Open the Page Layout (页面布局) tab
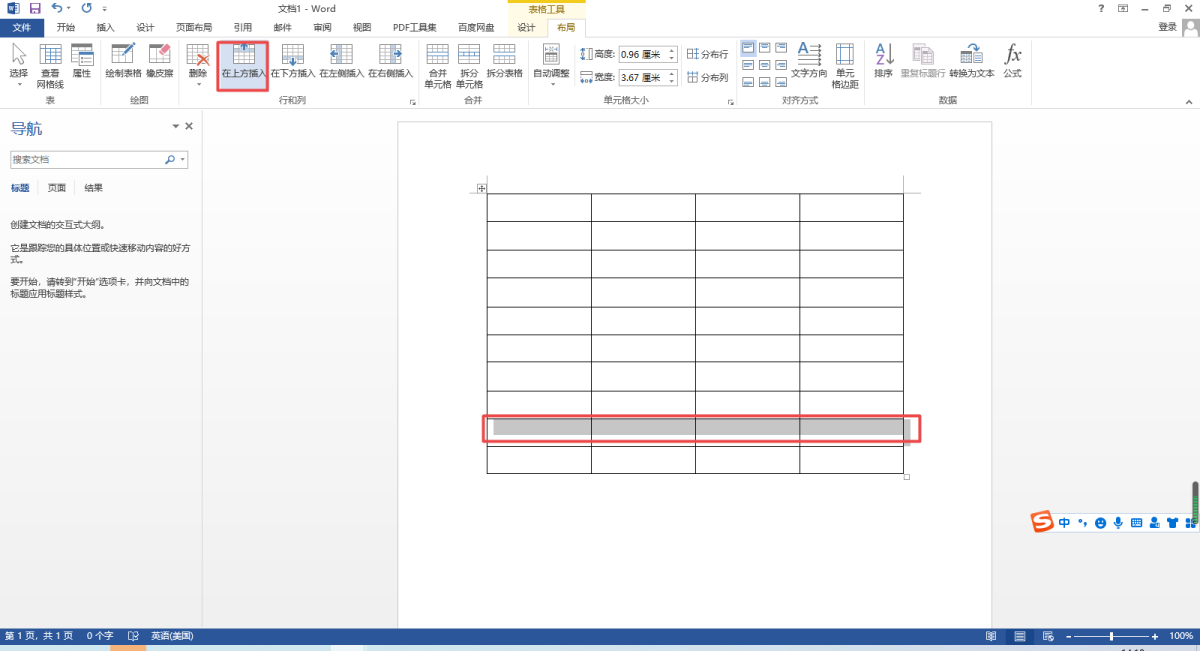The height and width of the screenshot is (651, 1200). [x=194, y=27]
